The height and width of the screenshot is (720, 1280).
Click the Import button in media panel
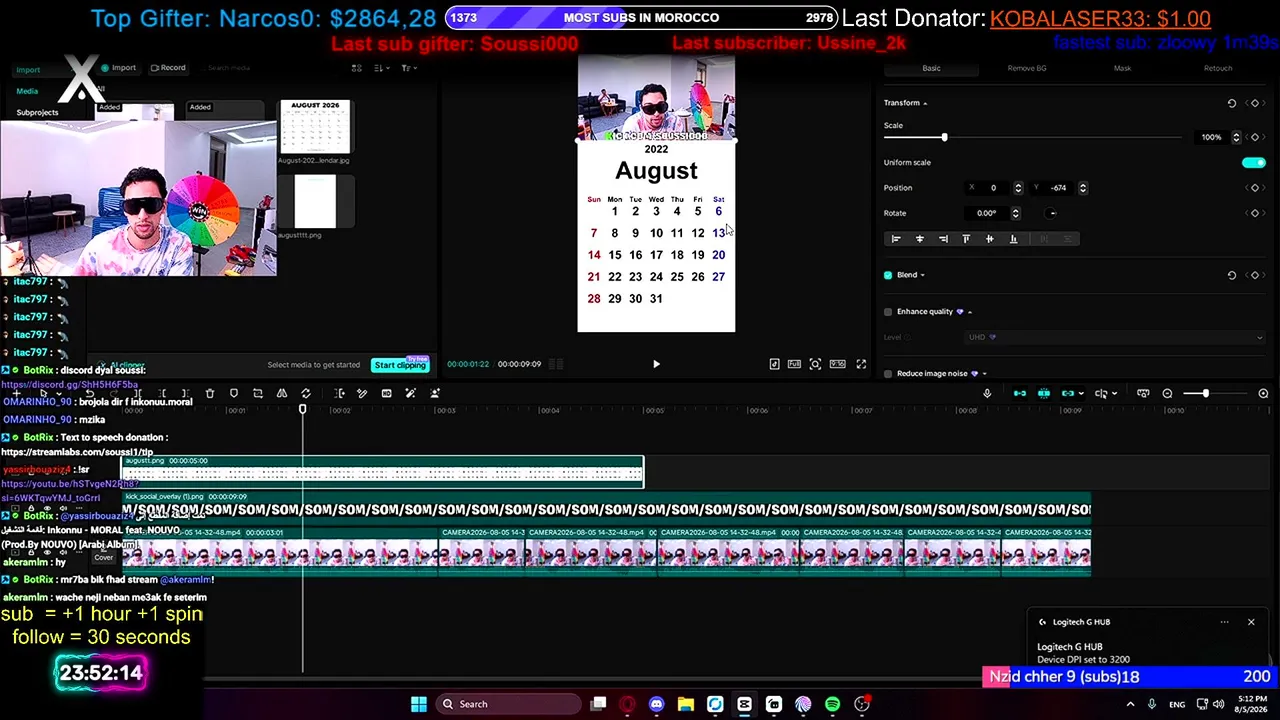point(118,68)
